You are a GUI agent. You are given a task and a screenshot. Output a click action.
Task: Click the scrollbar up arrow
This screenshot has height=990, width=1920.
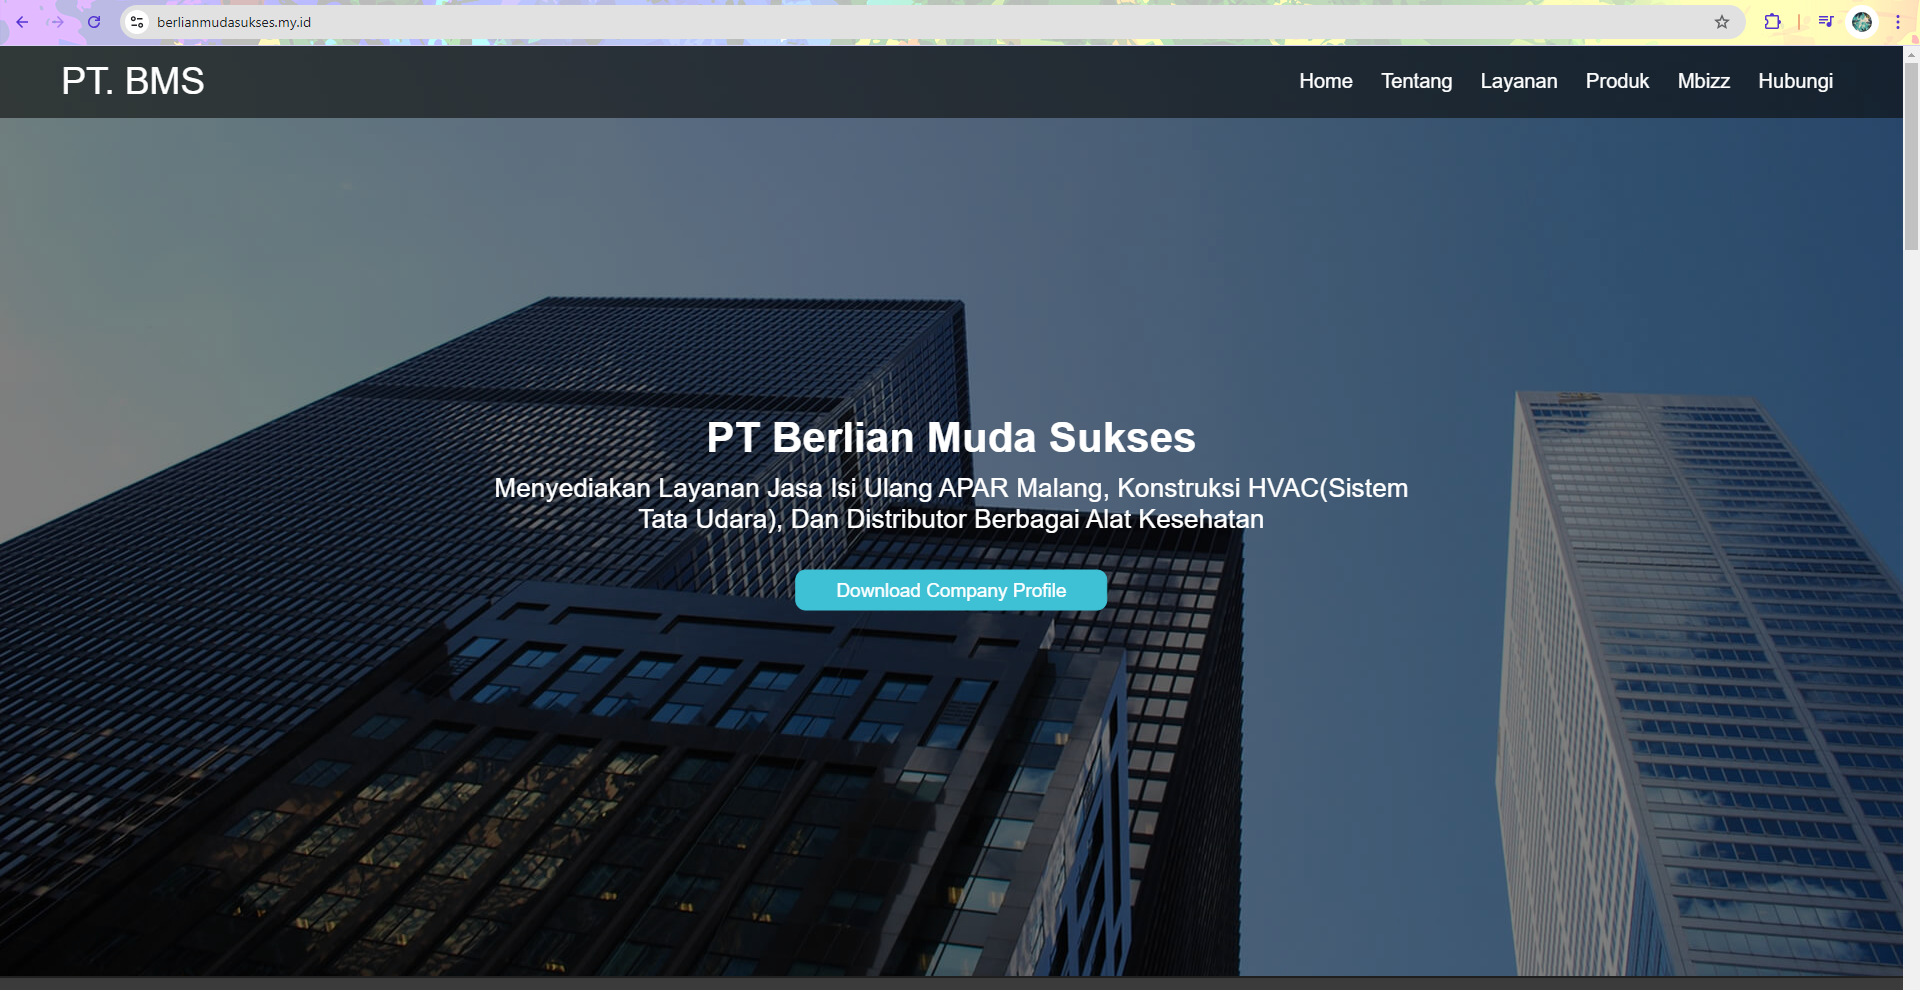[1911, 54]
